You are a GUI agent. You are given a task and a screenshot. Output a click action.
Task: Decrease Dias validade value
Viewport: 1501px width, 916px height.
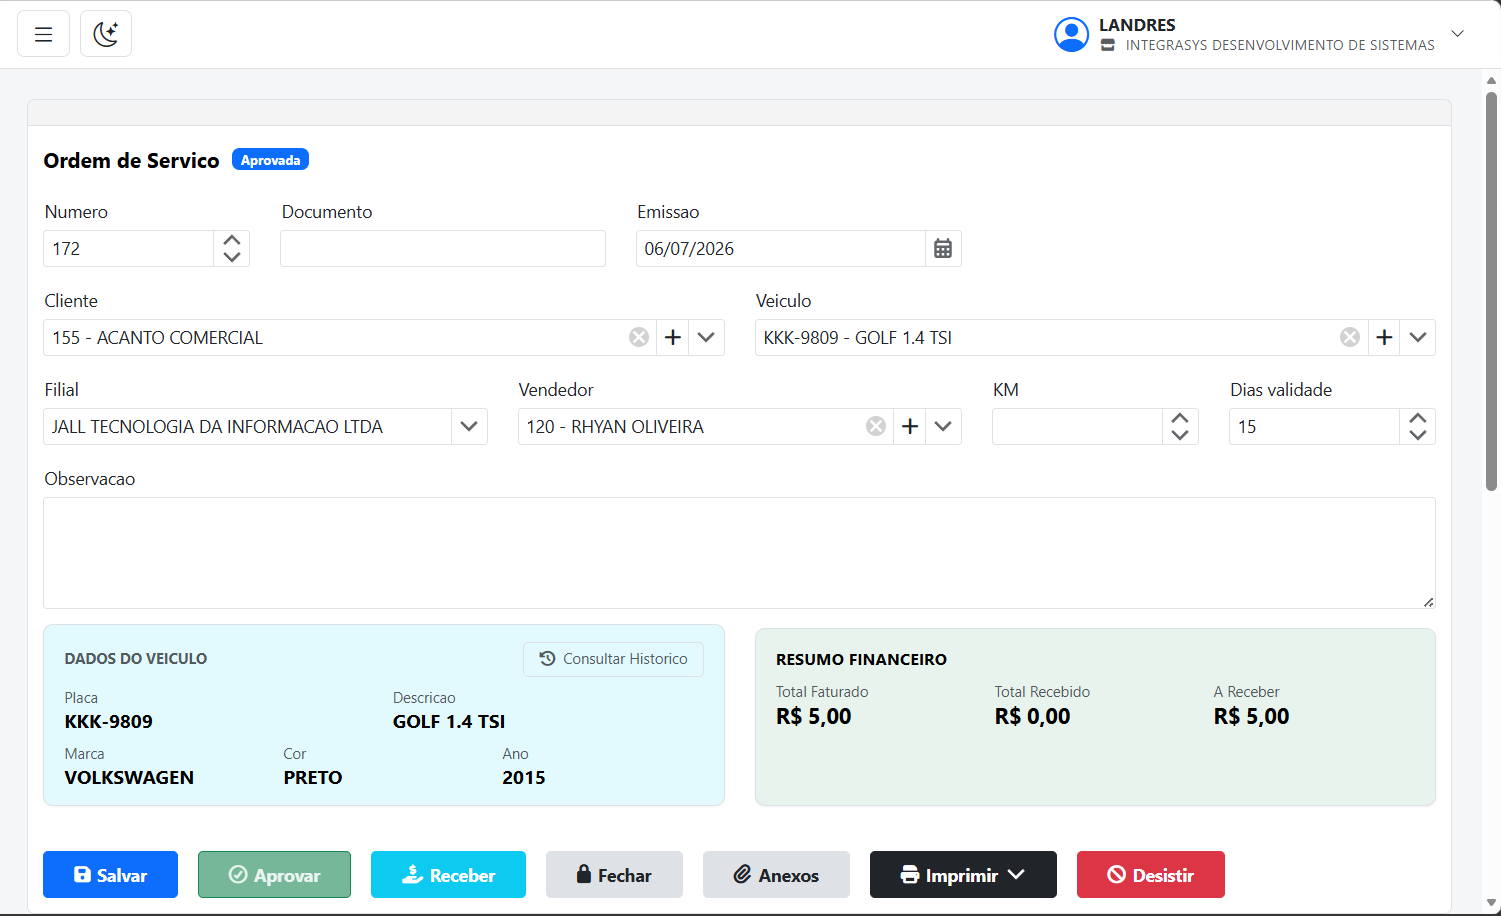coord(1418,435)
